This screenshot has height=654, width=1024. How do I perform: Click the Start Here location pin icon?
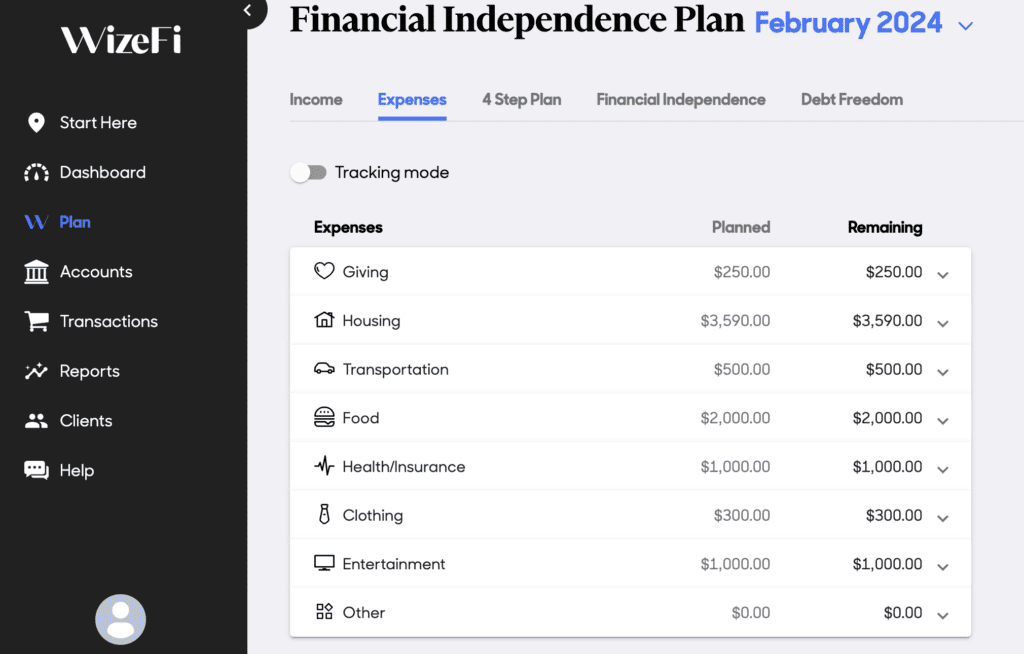[x=36, y=123]
